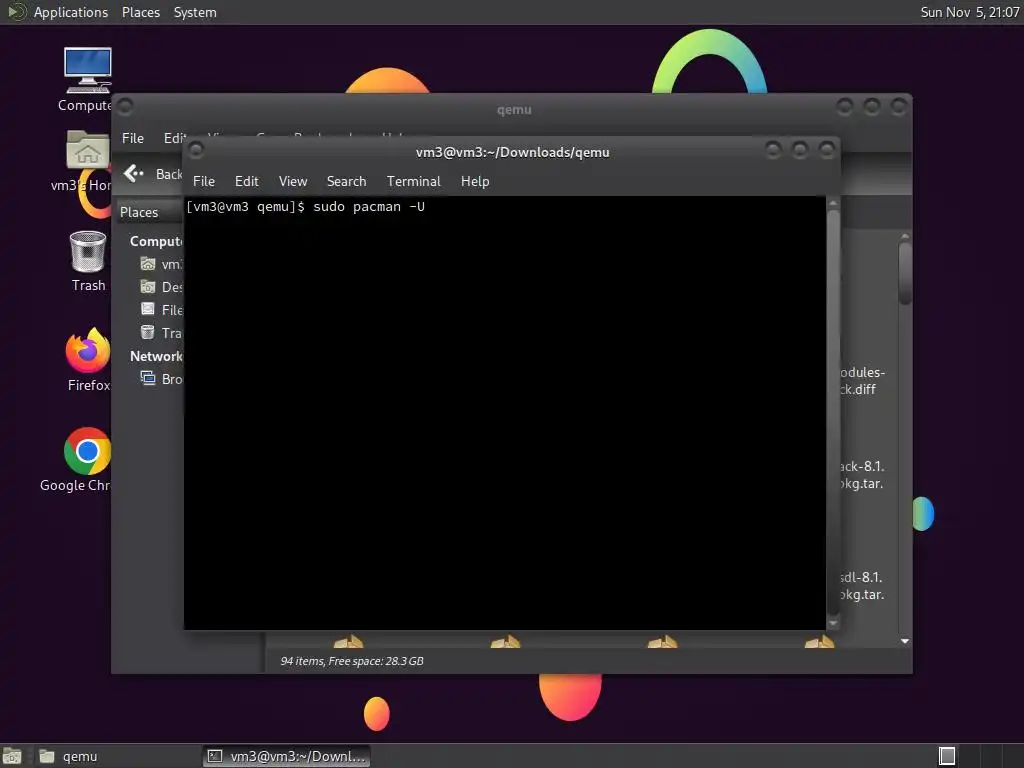Click the Places sidebar header dropdown
The height and width of the screenshot is (768, 1024).
149,212
